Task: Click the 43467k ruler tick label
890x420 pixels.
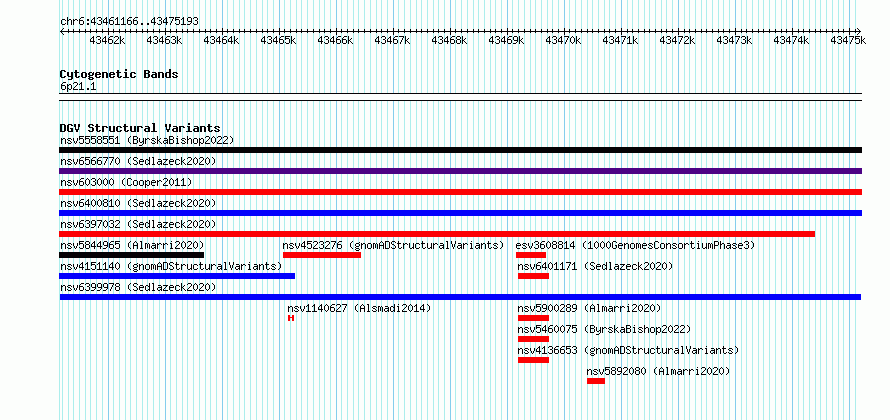Action: [x=392, y=40]
